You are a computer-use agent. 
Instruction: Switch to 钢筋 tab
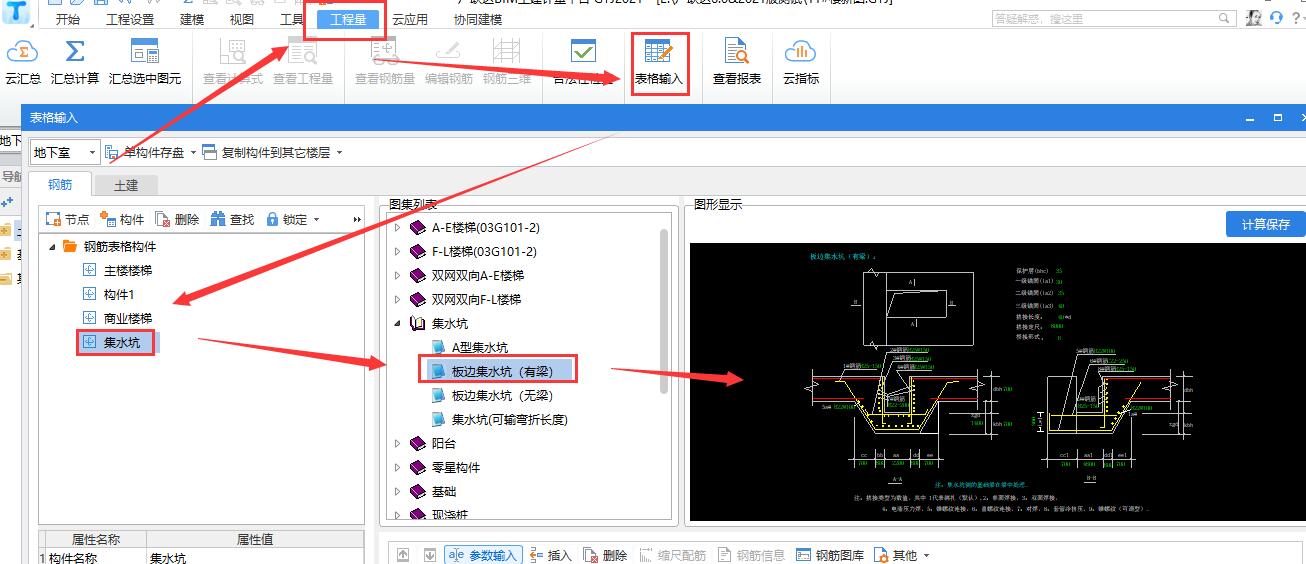pos(60,184)
